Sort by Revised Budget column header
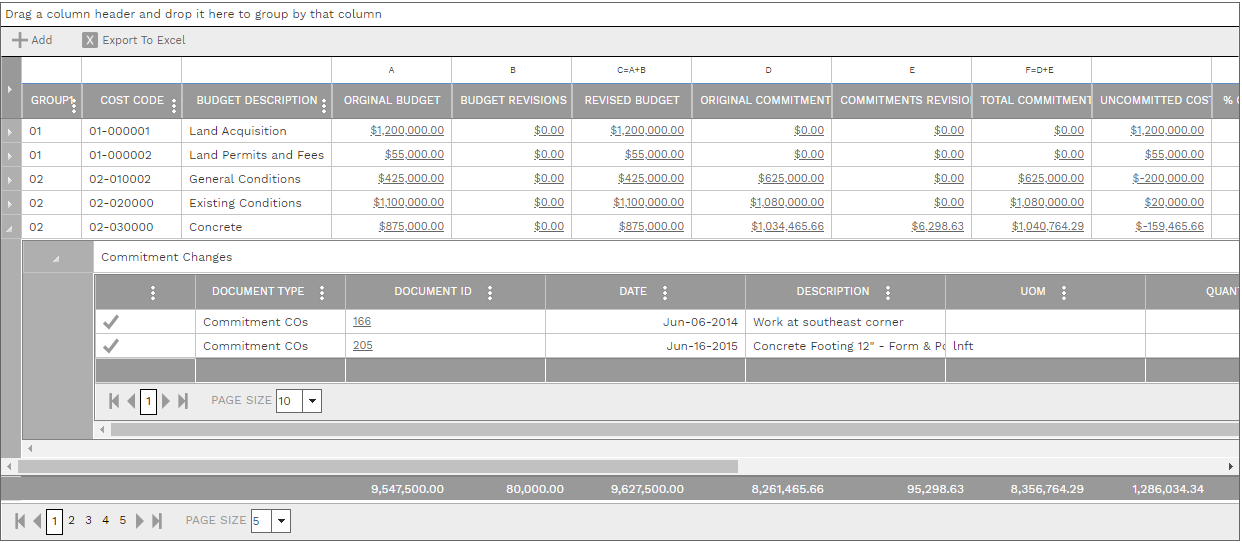Screen dimensions: 1242x543 point(631,100)
